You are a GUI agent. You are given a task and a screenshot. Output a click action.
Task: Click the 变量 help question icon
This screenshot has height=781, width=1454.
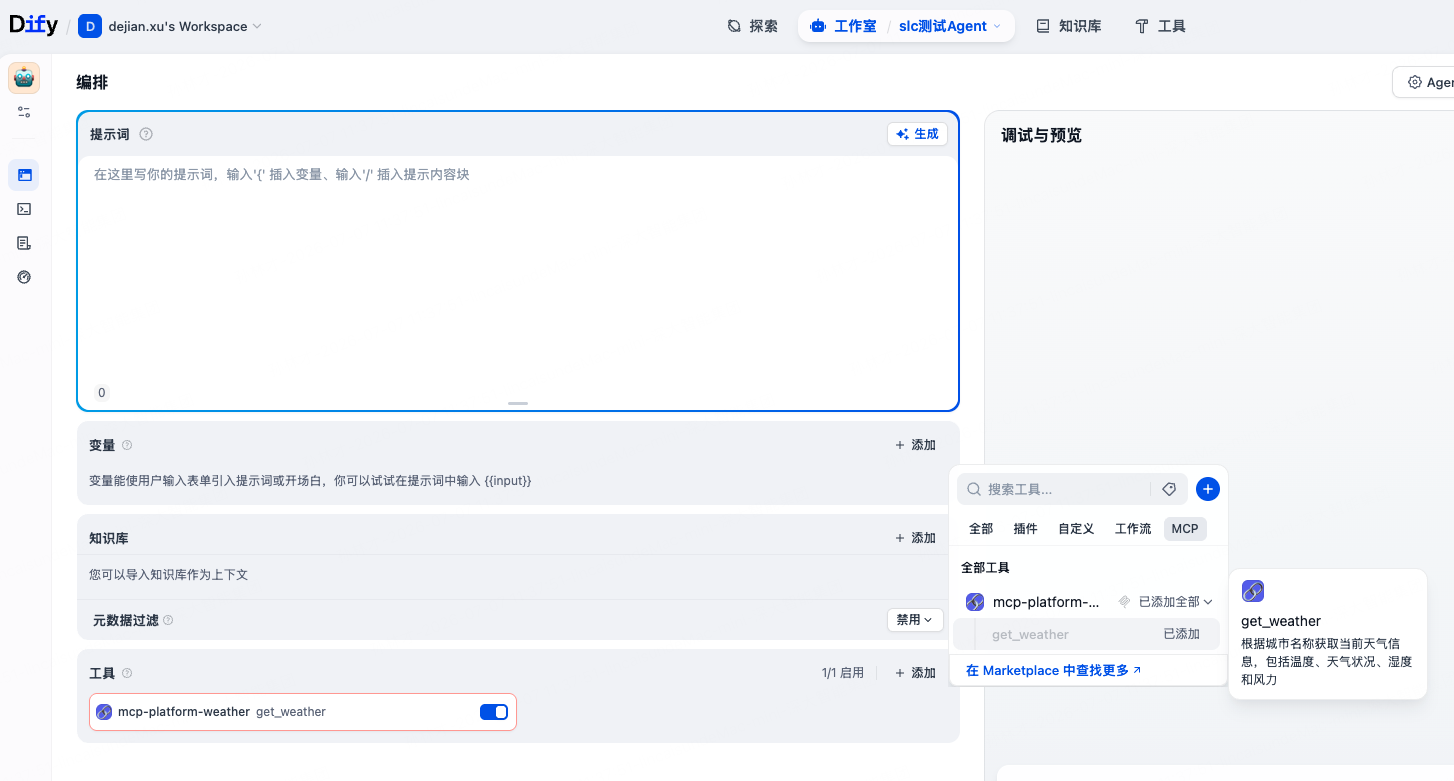pyautogui.click(x=127, y=445)
